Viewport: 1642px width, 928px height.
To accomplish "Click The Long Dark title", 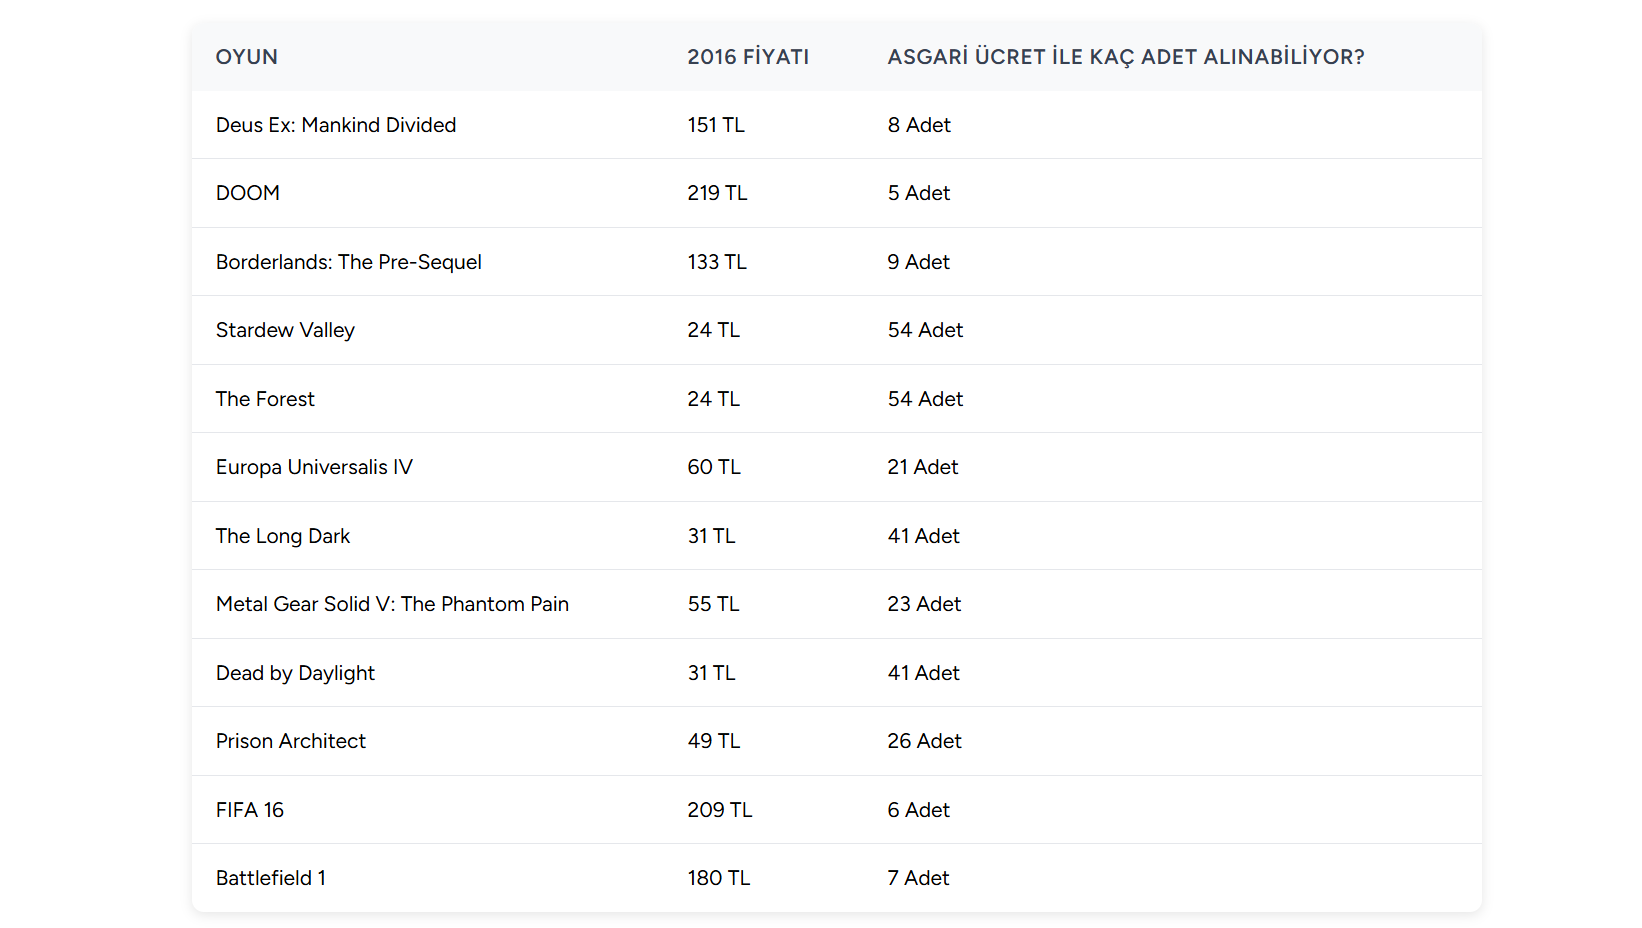I will (x=283, y=536).
